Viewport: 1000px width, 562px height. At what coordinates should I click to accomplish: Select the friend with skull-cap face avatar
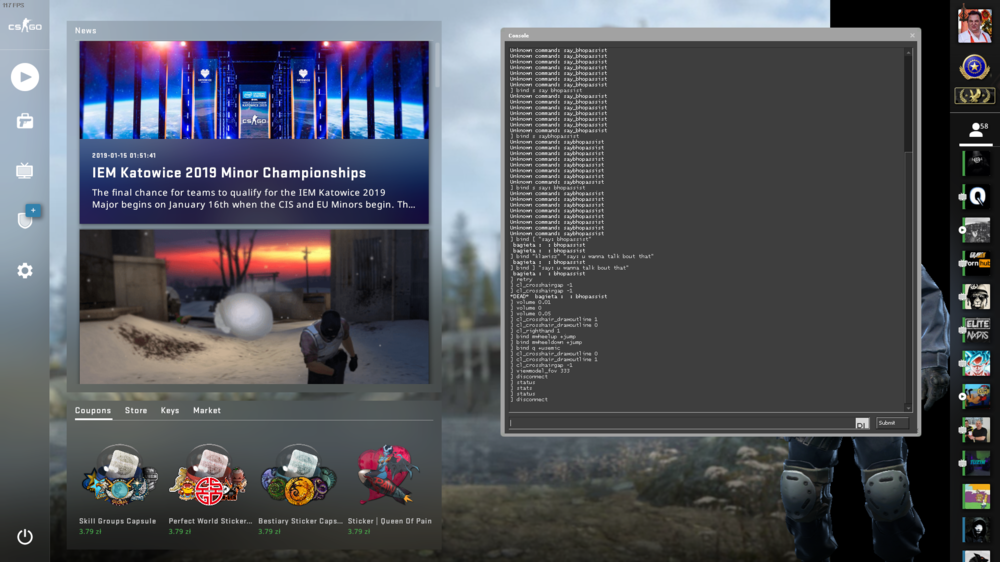[976, 297]
